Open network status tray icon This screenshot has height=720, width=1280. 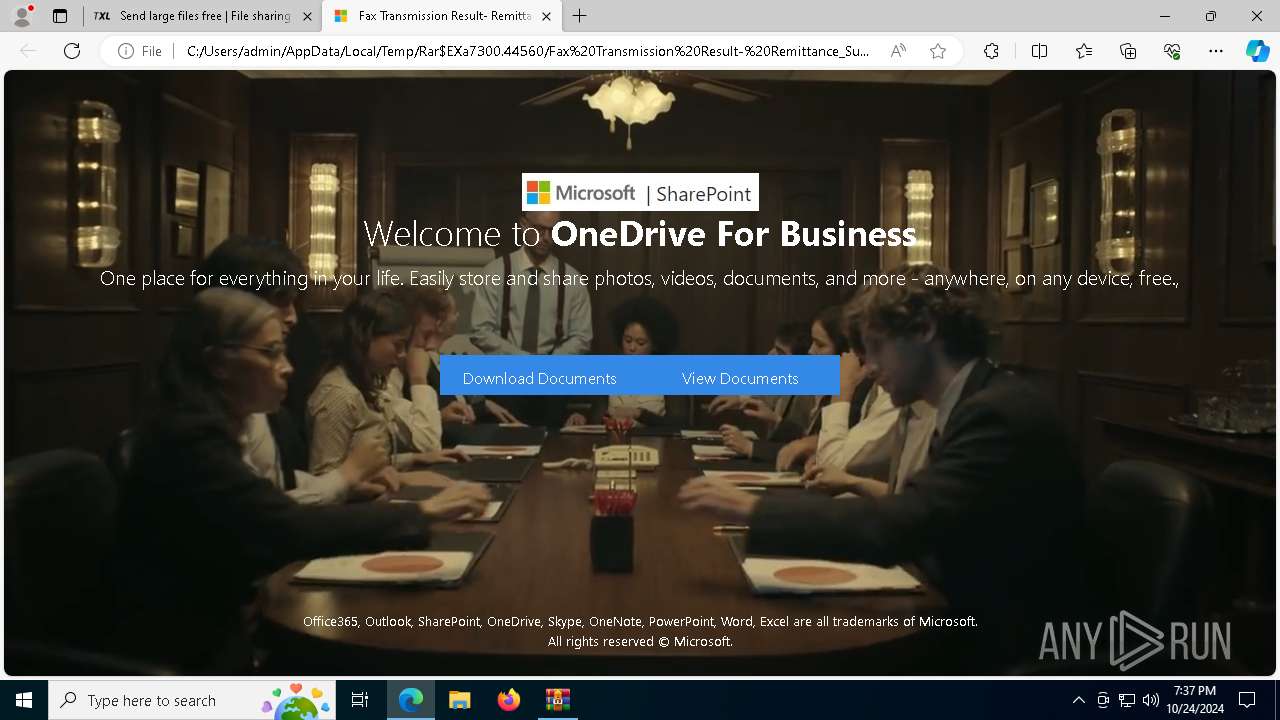[x=1127, y=700]
